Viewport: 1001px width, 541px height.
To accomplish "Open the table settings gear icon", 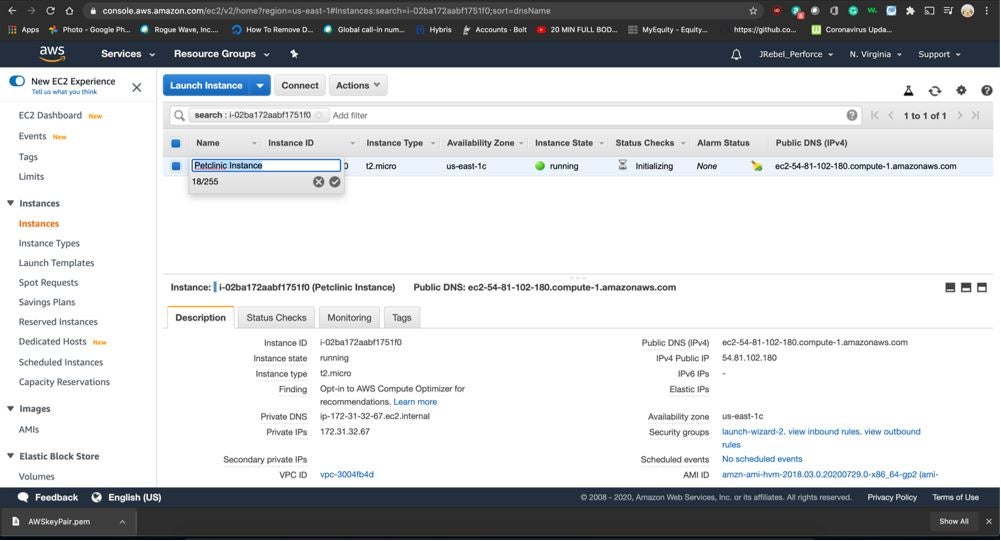I will click(961, 91).
